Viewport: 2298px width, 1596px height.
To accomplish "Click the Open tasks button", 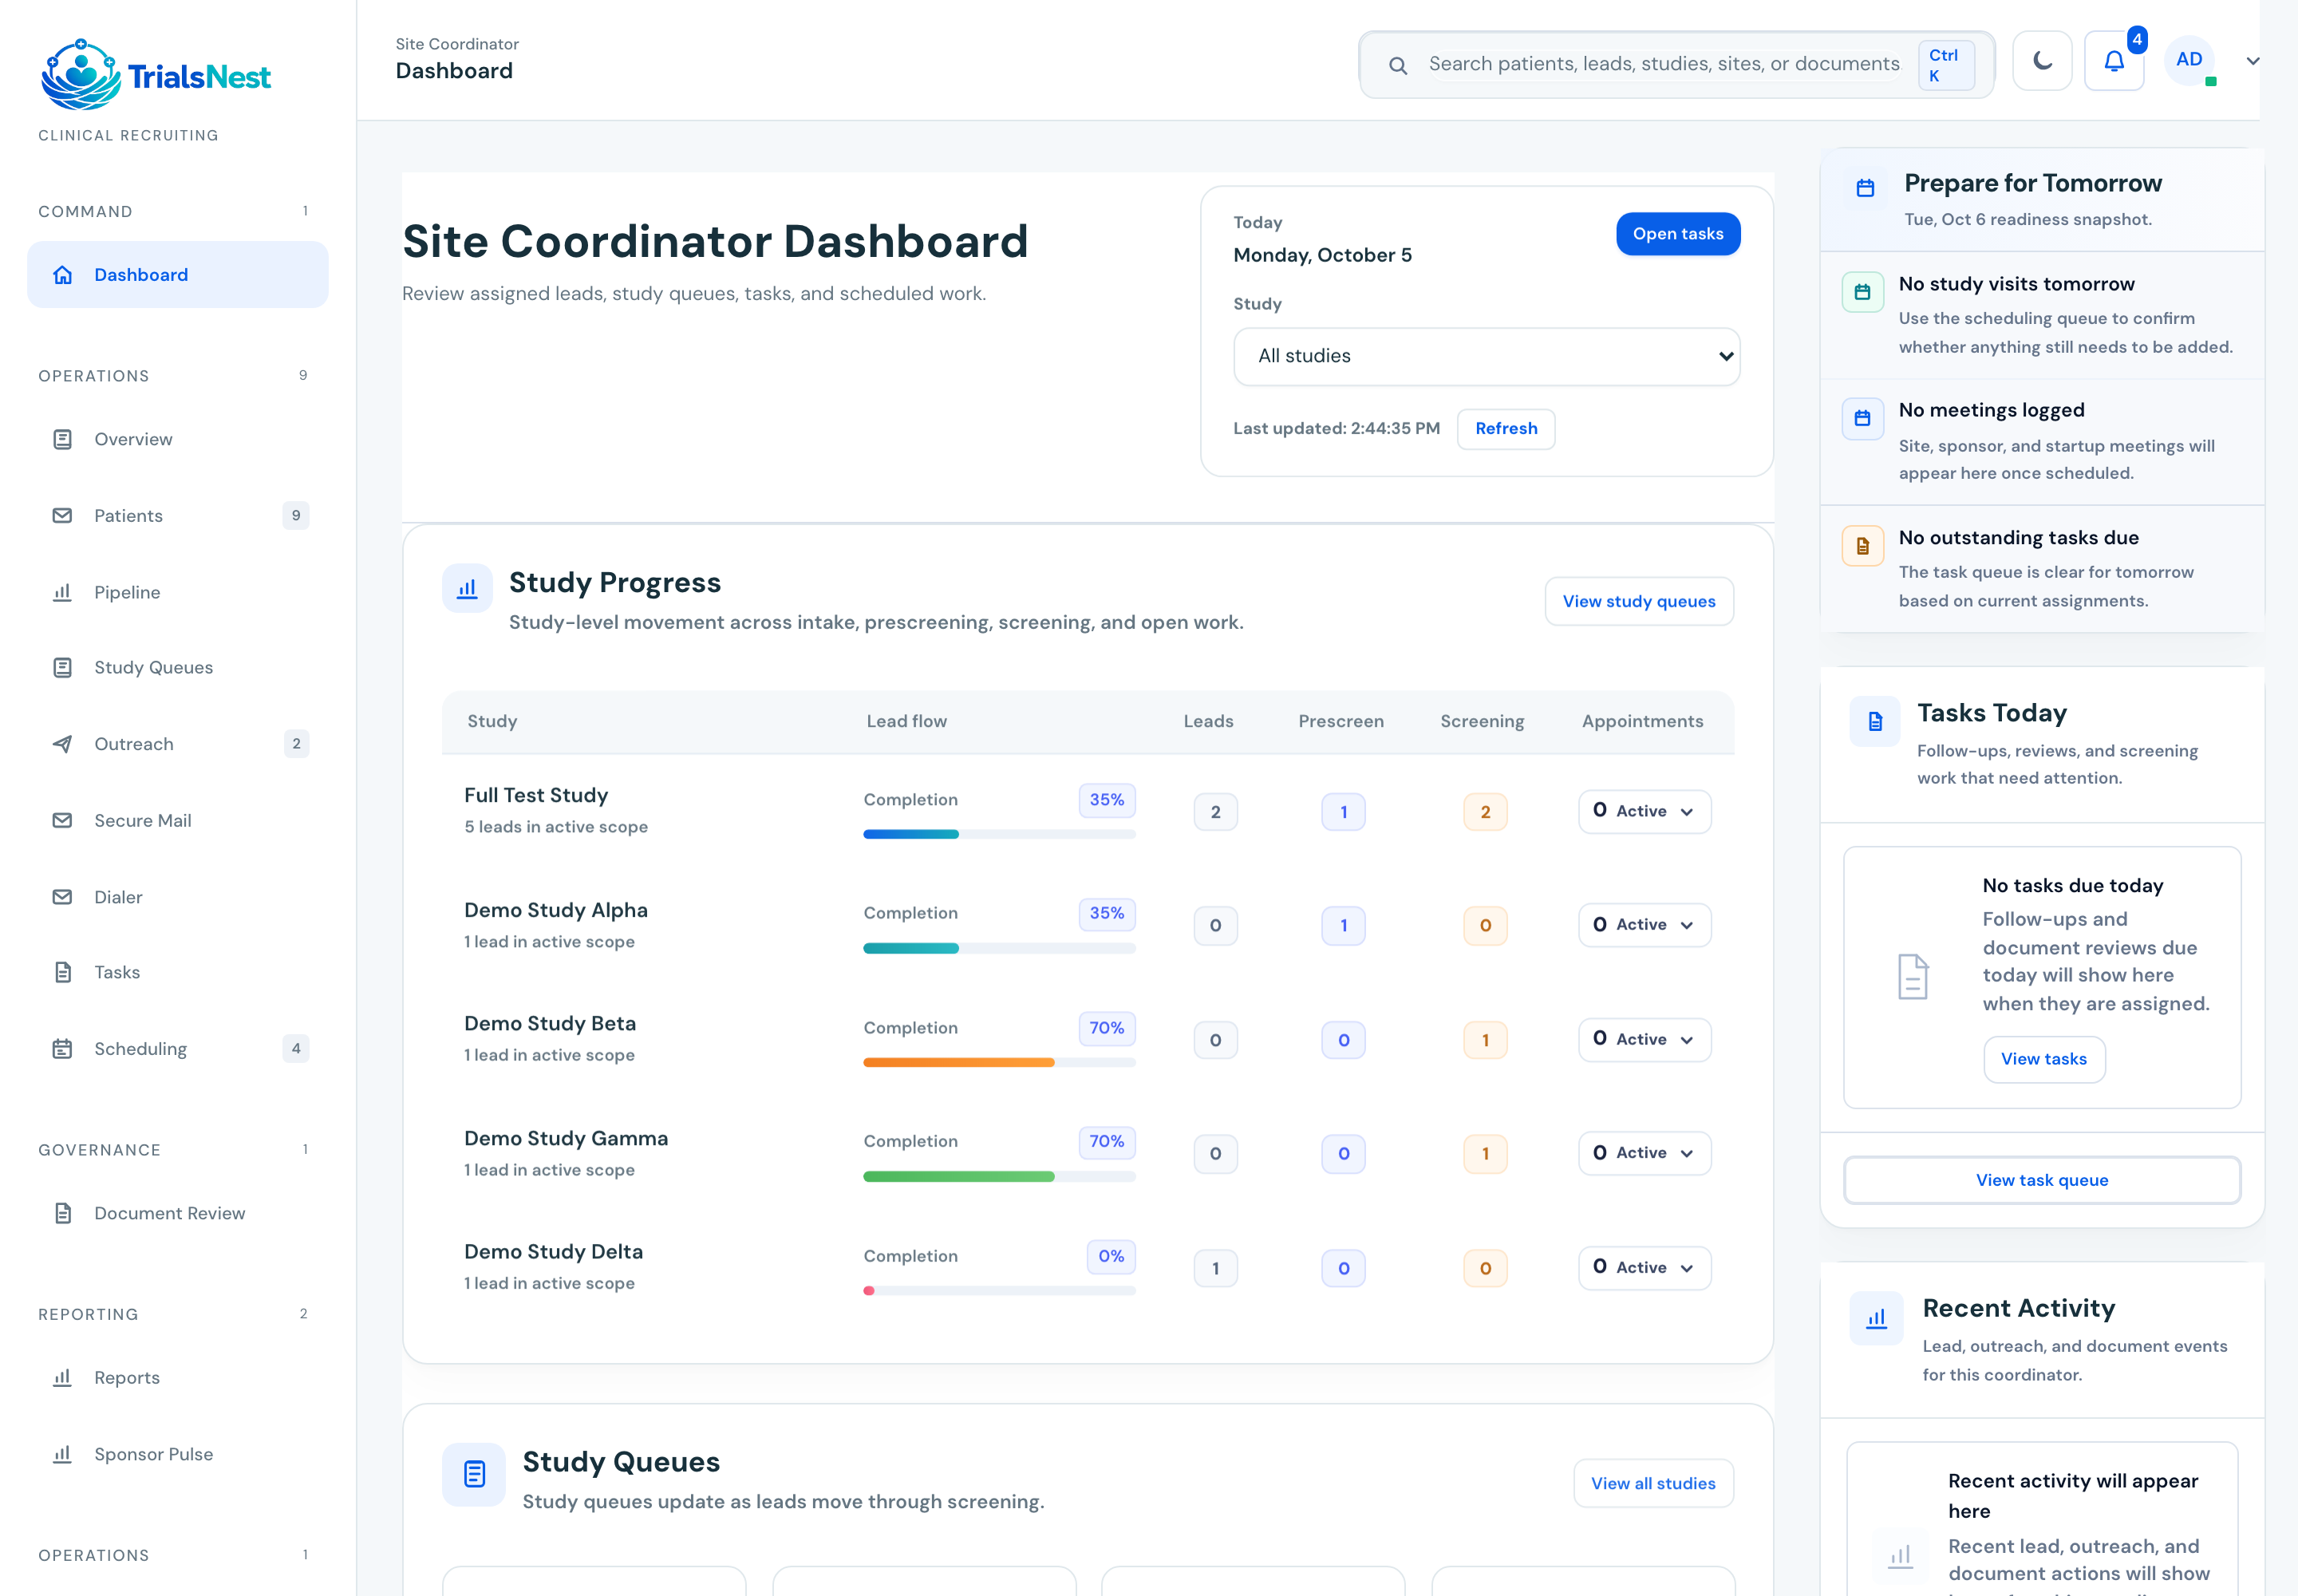I will pyautogui.click(x=1677, y=234).
